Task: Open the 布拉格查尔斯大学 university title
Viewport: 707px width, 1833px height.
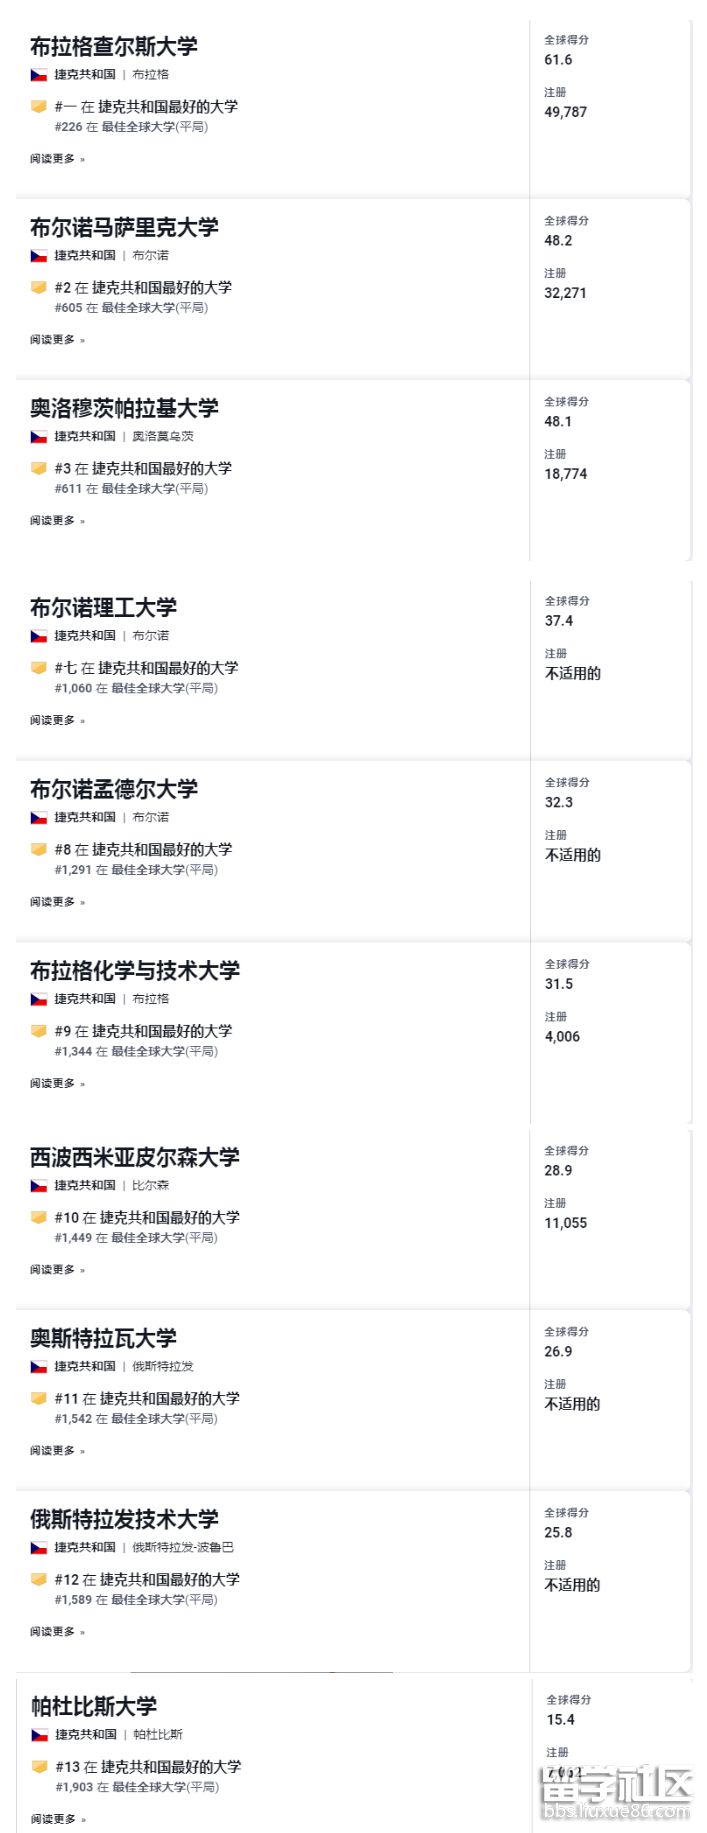Action: pyautogui.click(x=114, y=47)
